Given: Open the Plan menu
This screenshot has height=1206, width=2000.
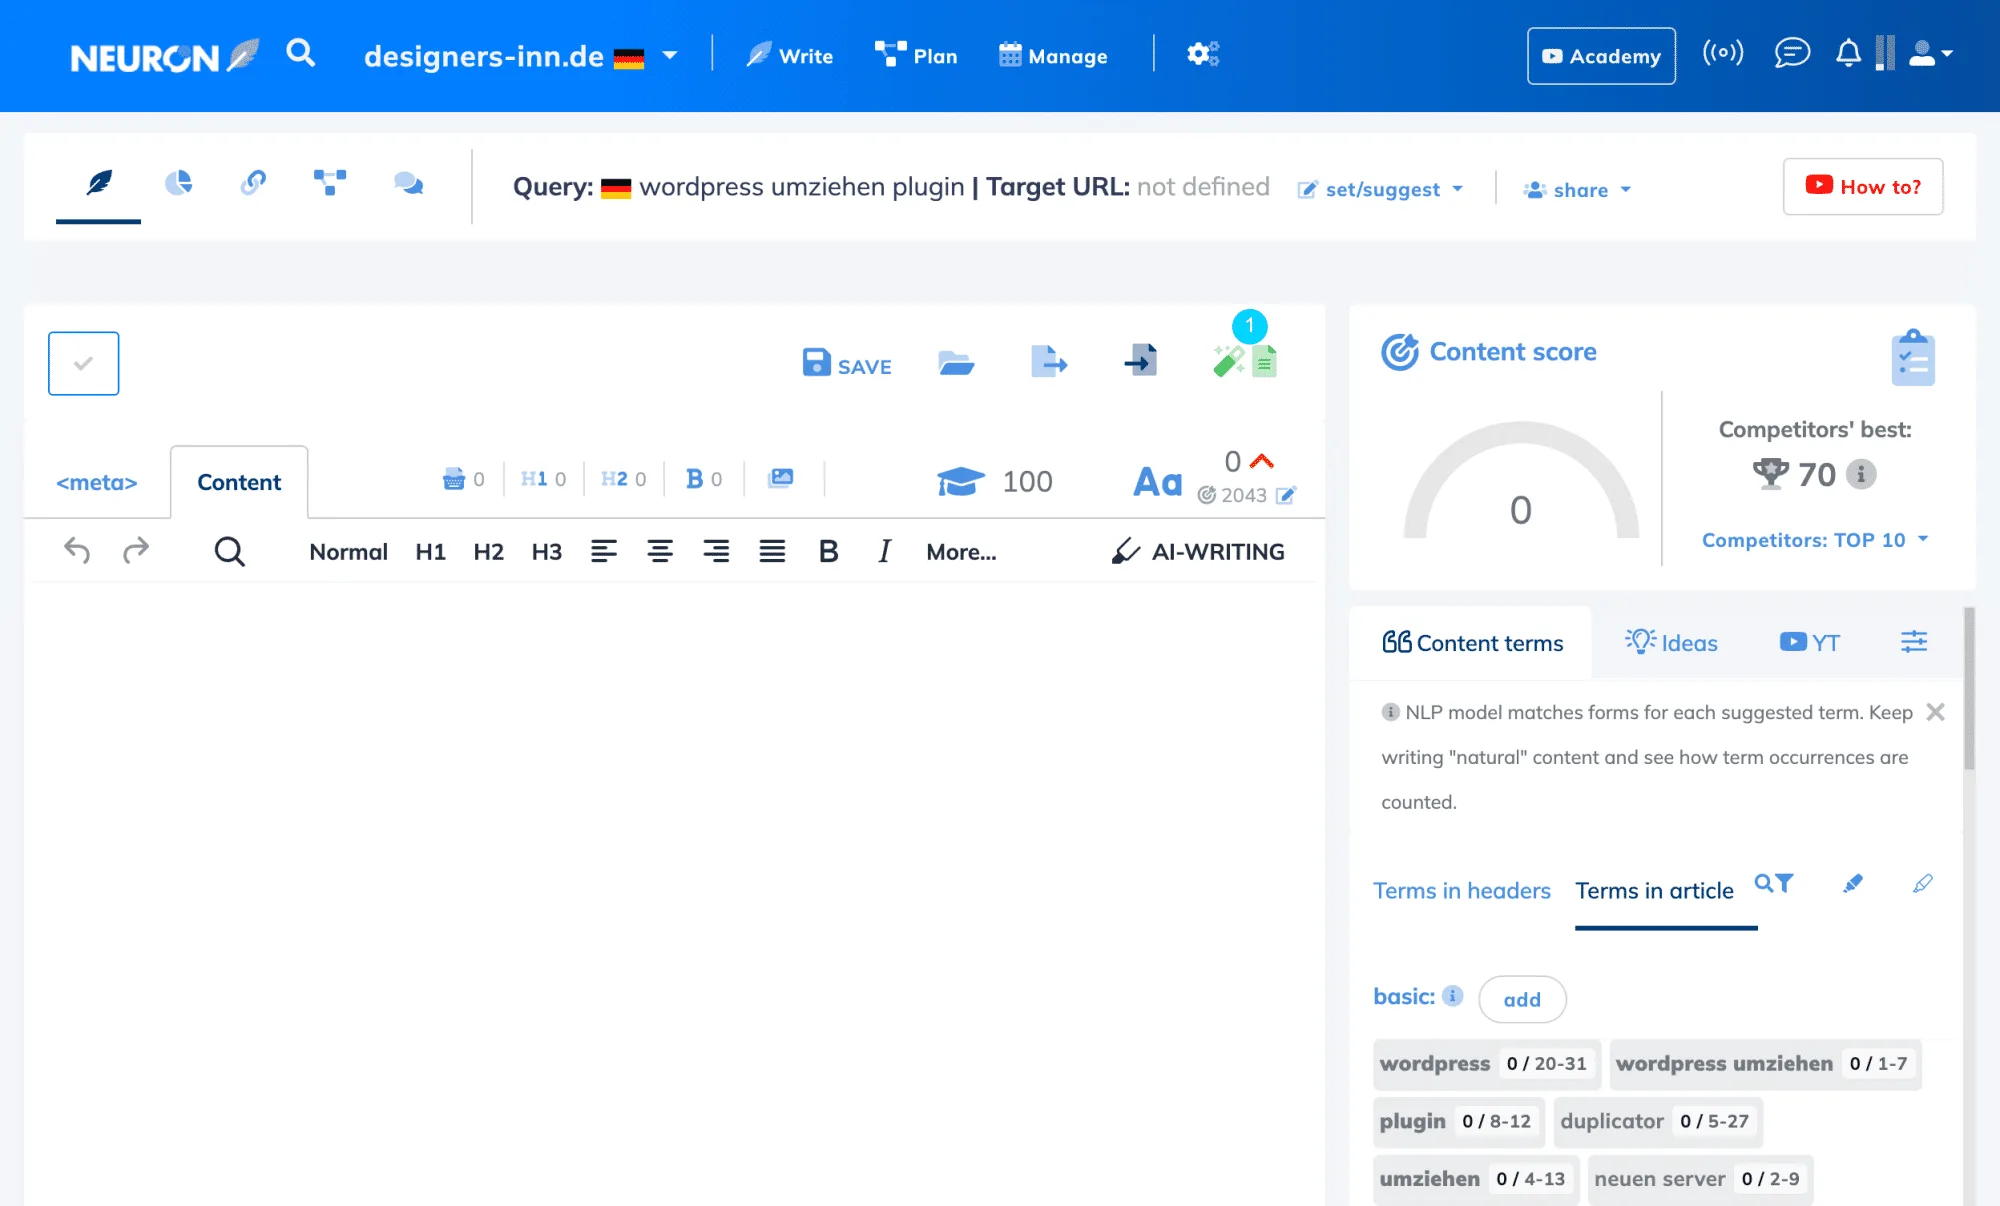Looking at the screenshot, I should [916, 56].
